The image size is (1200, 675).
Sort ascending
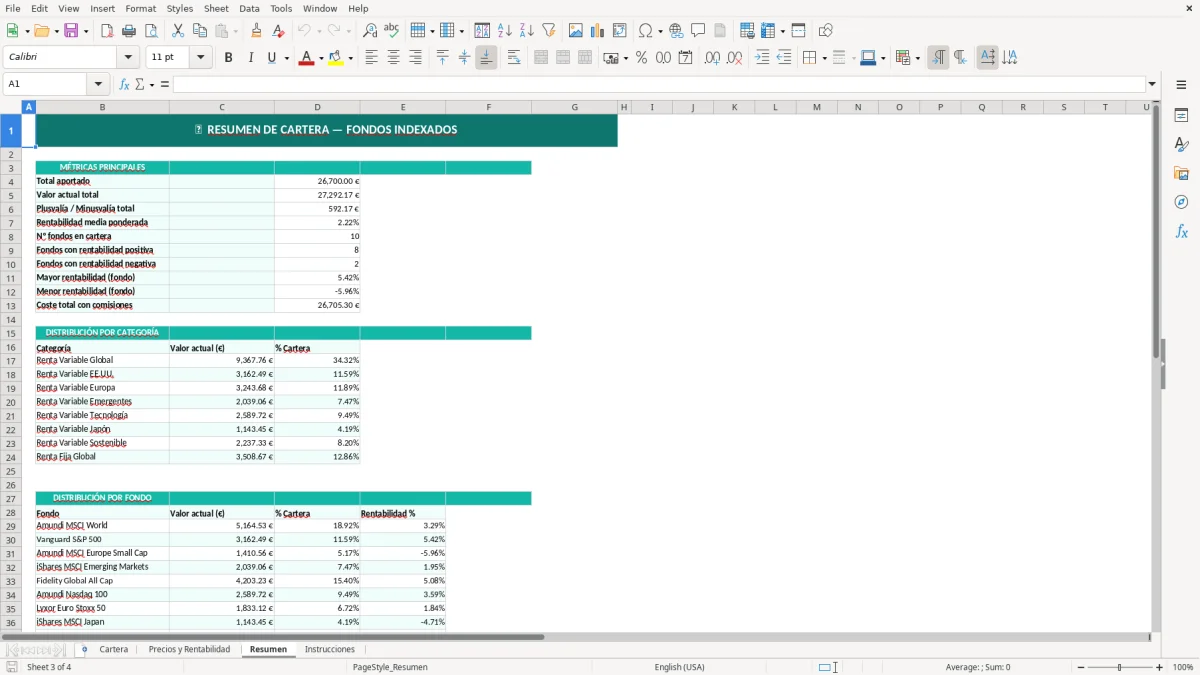point(505,31)
